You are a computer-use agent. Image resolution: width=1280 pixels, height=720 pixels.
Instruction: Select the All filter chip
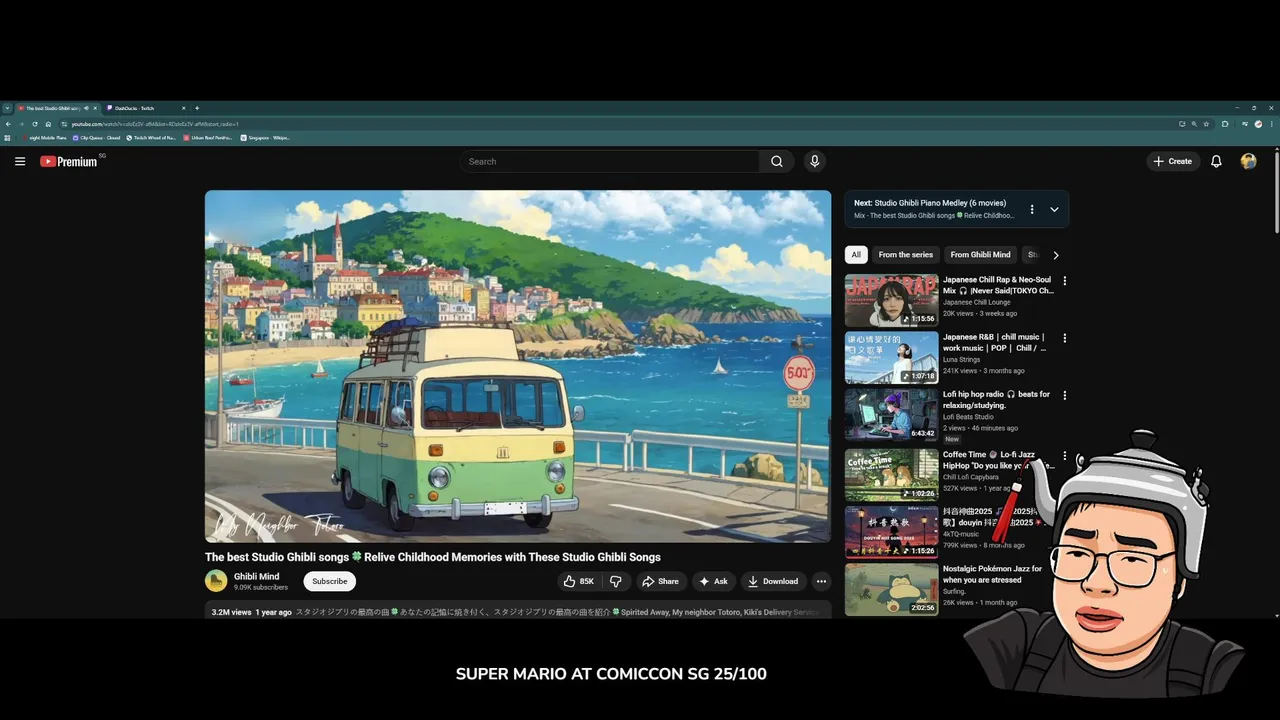tap(856, 255)
